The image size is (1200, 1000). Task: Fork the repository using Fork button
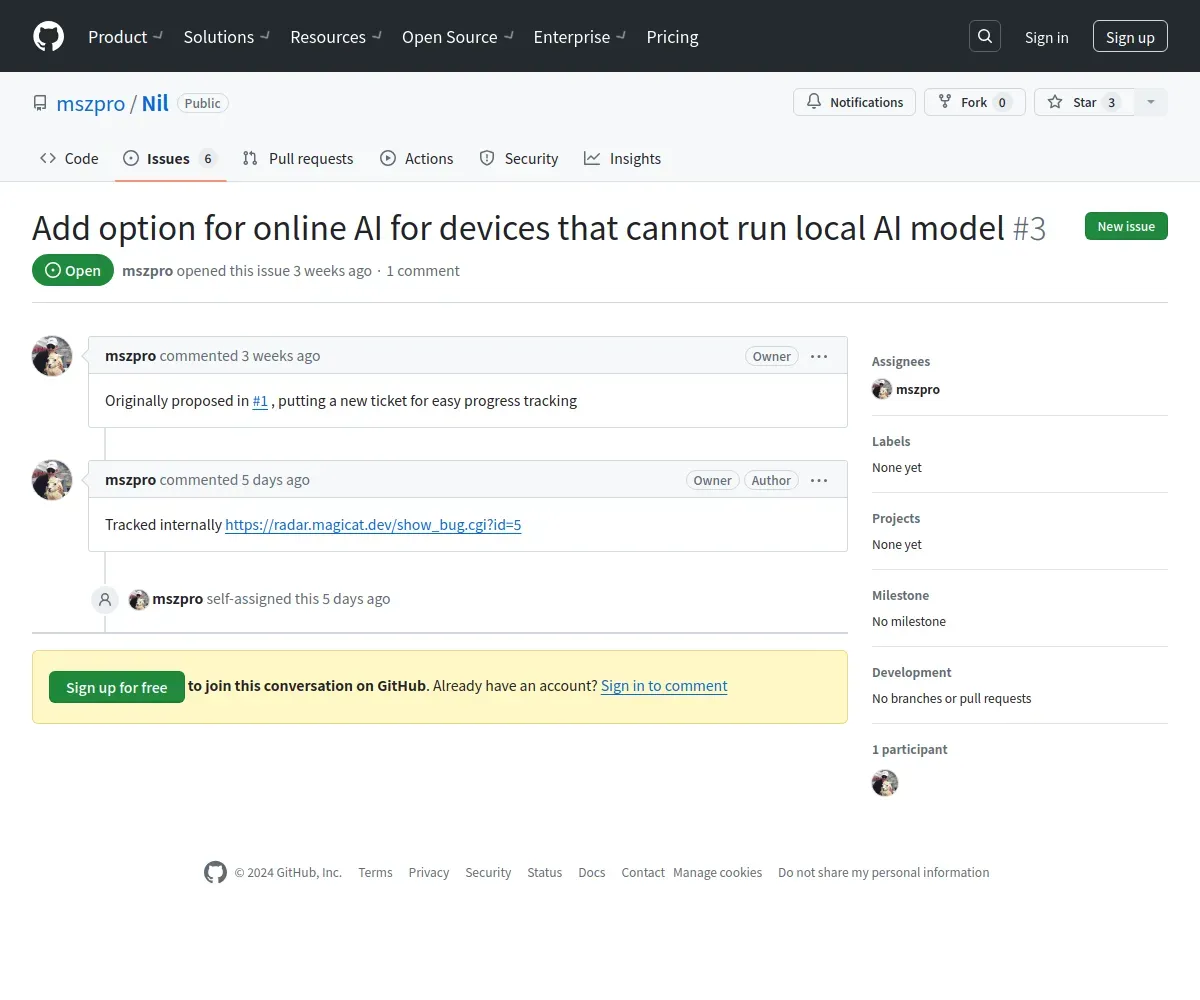[x=974, y=102]
